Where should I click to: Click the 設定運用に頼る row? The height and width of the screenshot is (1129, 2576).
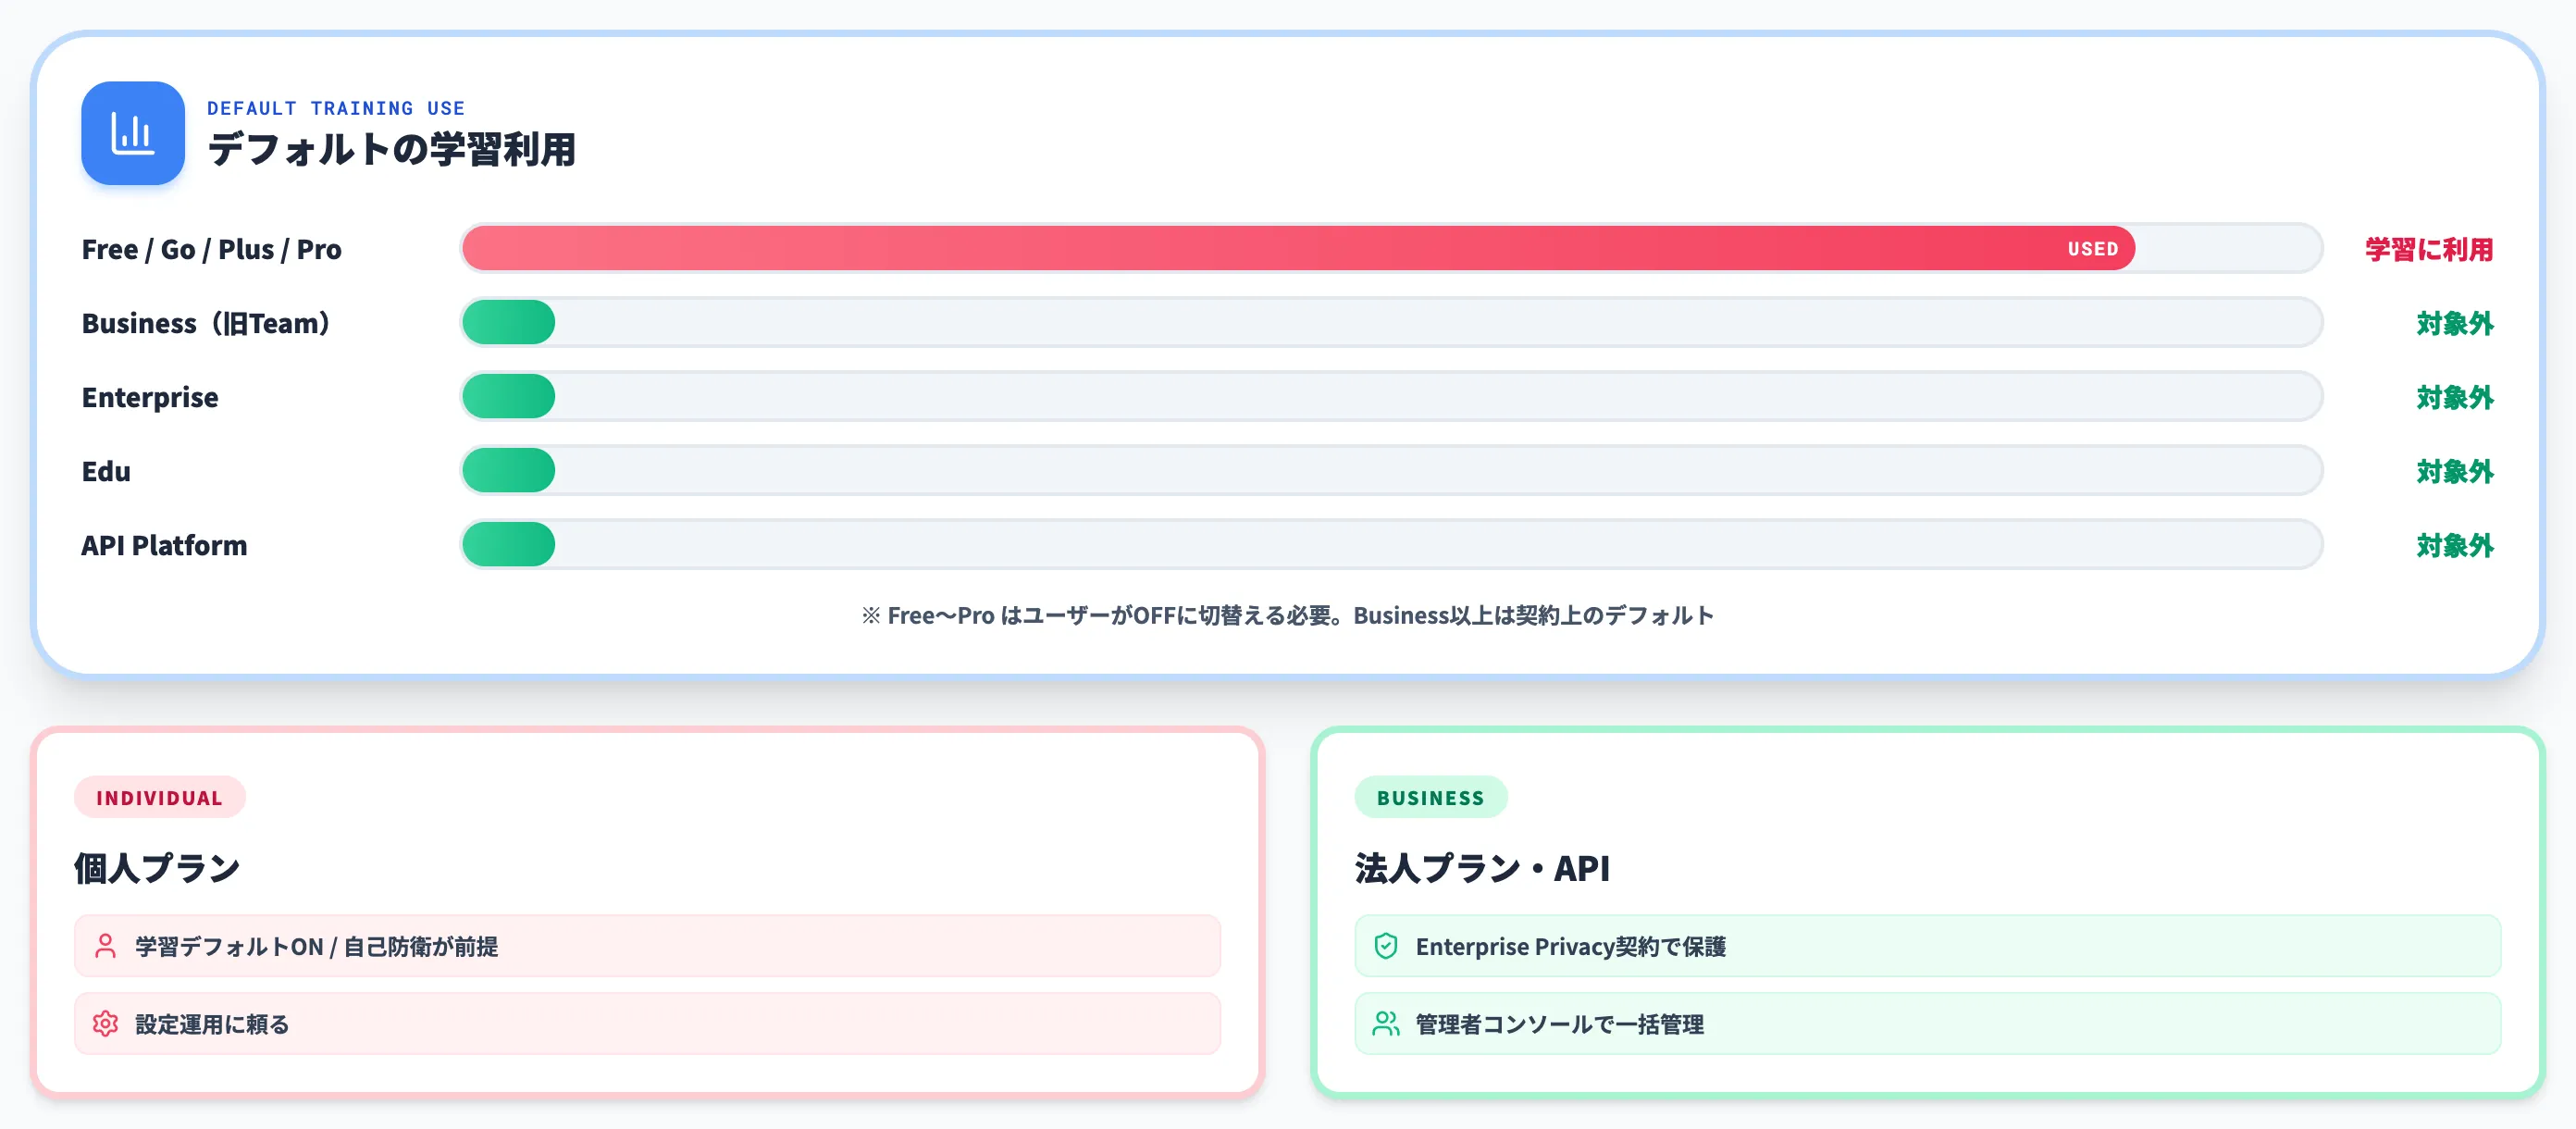click(x=648, y=1024)
